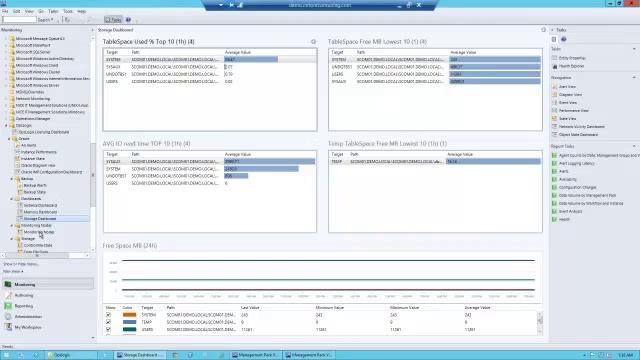
Task: Click Show or Hide Views link
Action: pos(21,264)
